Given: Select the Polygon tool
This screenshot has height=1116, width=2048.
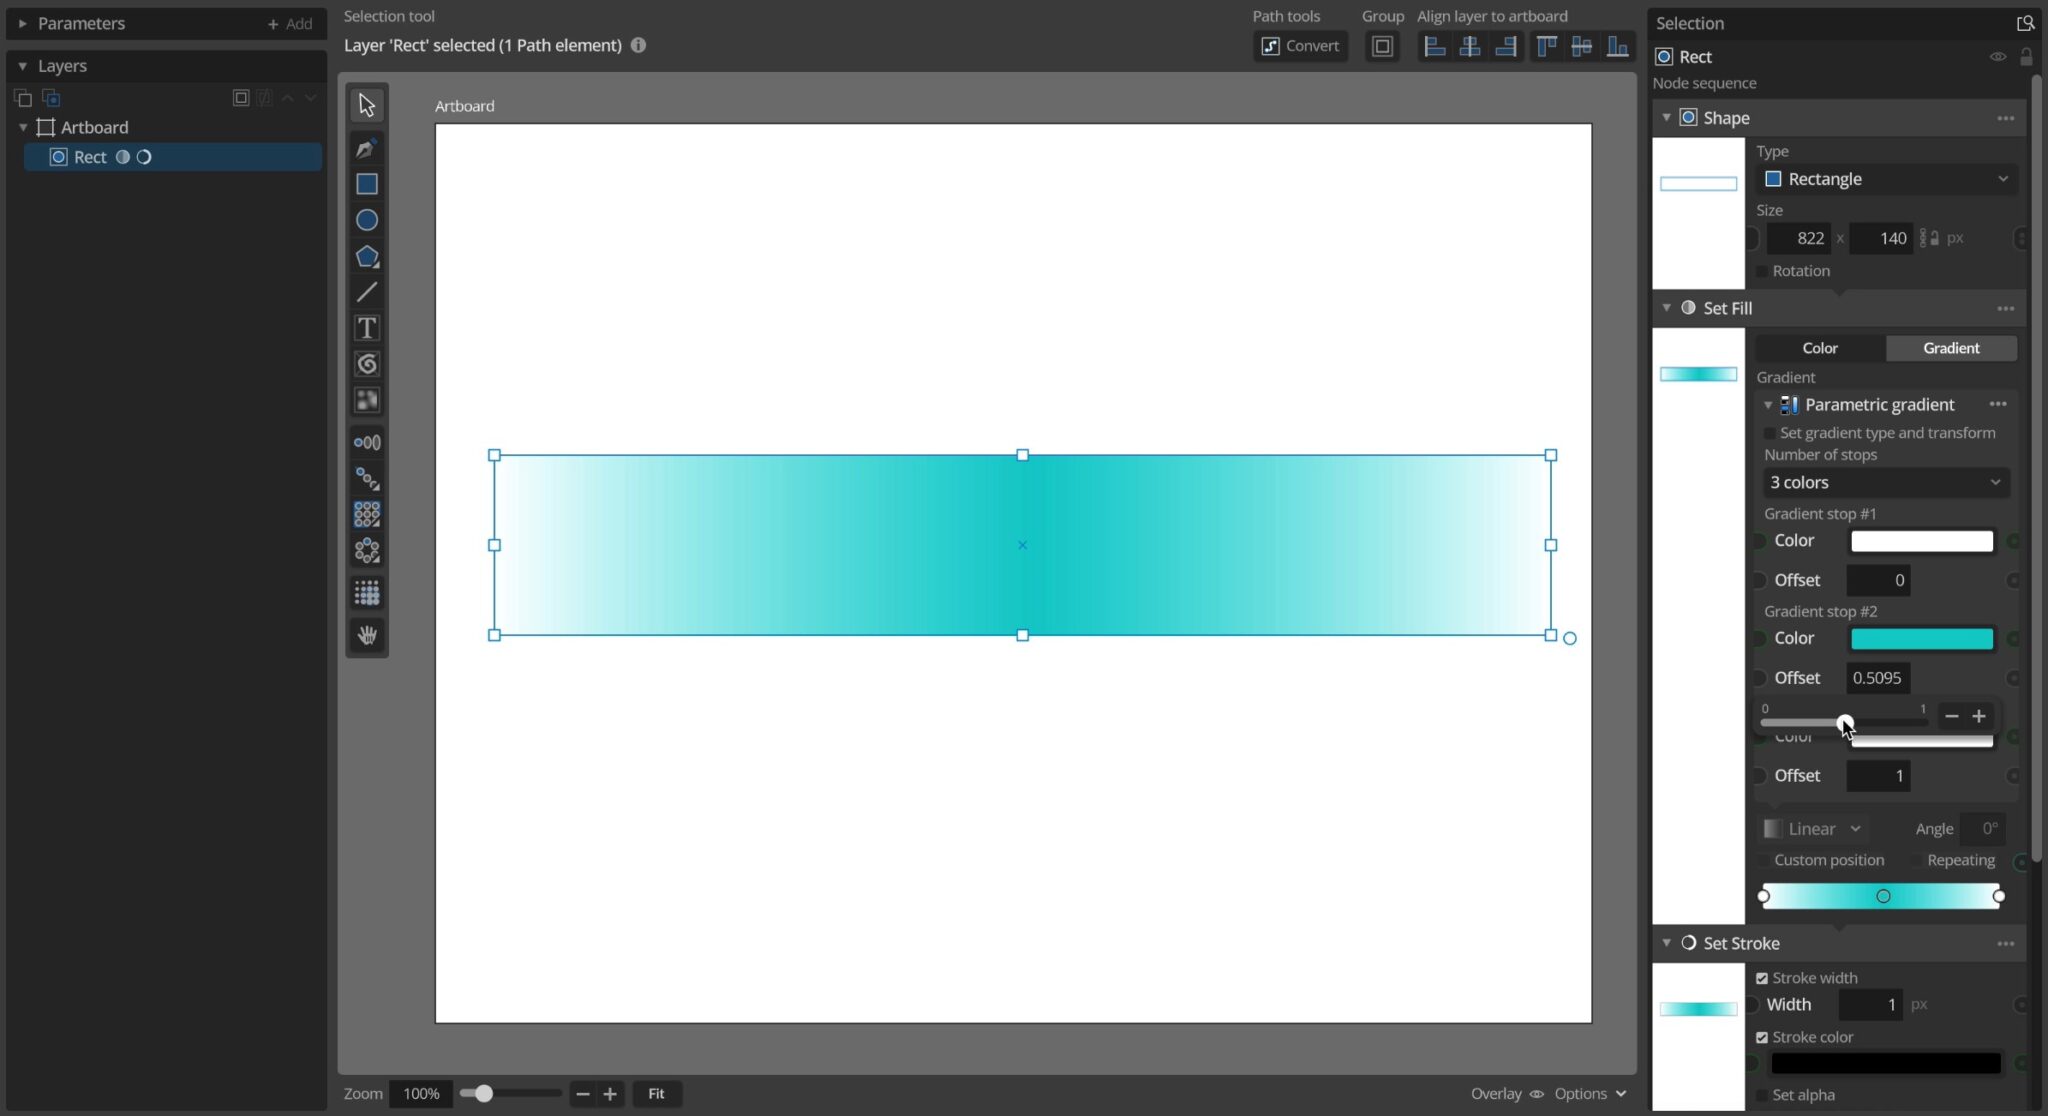Looking at the screenshot, I should click(x=367, y=256).
